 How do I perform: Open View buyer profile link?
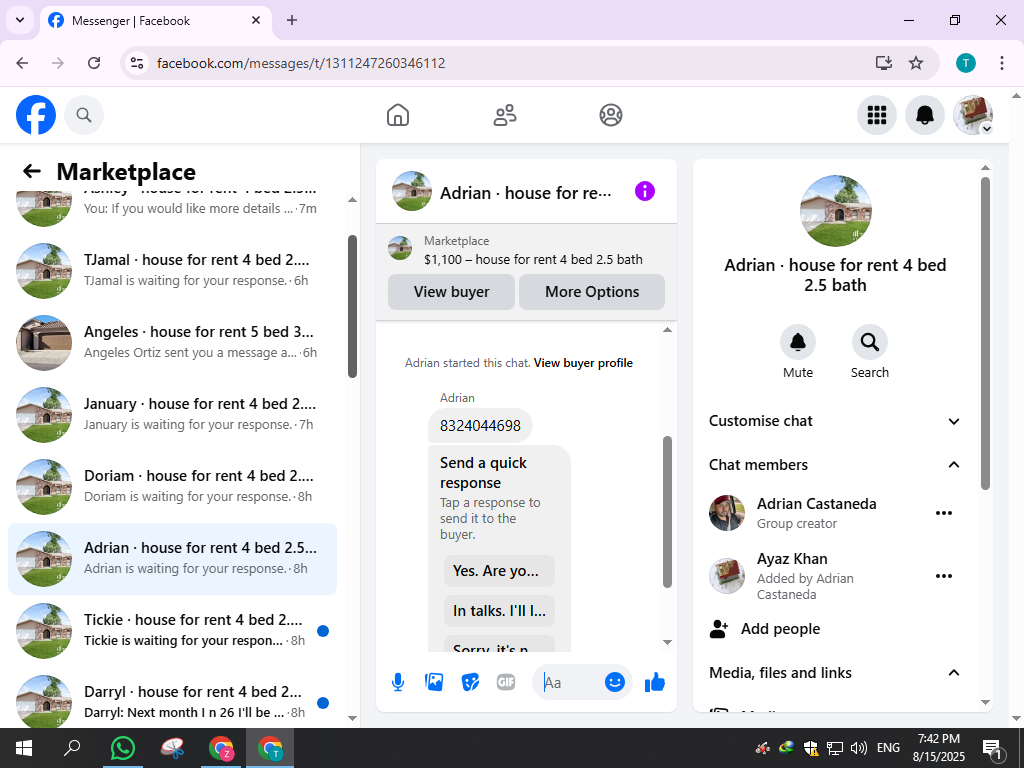(583, 363)
